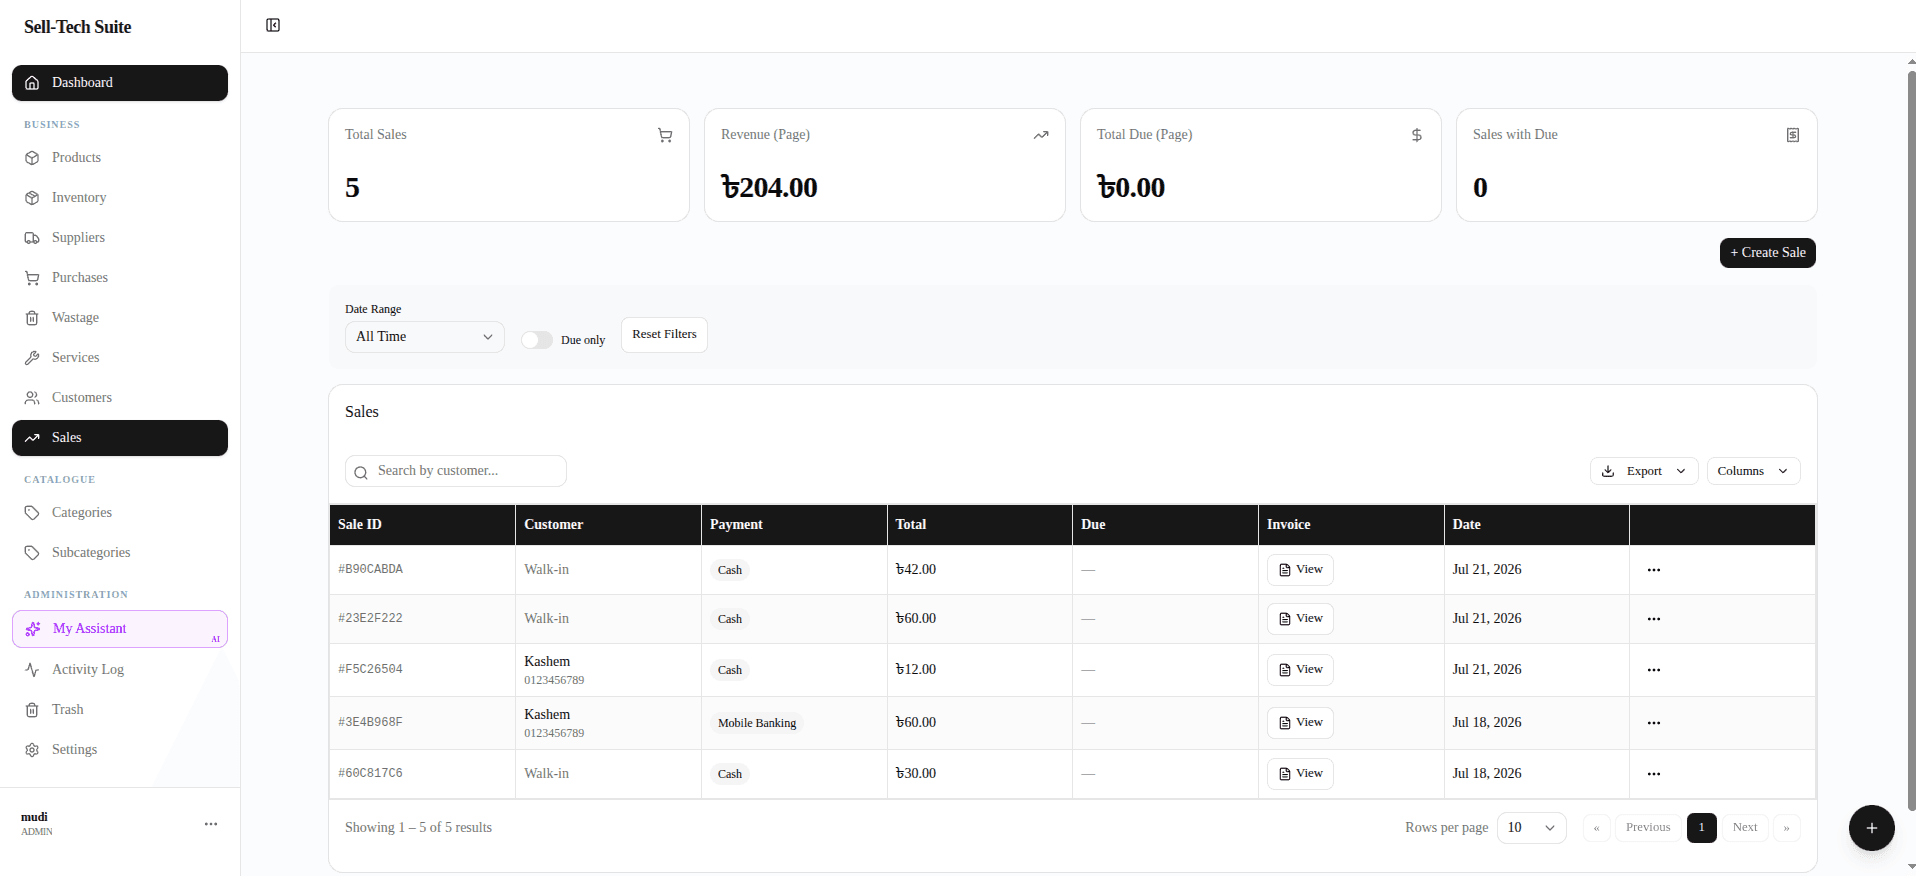Viewport: 1916px width, 876px height.
Task: Open the Date Range All Time dropdown
Action: (425, 337)
